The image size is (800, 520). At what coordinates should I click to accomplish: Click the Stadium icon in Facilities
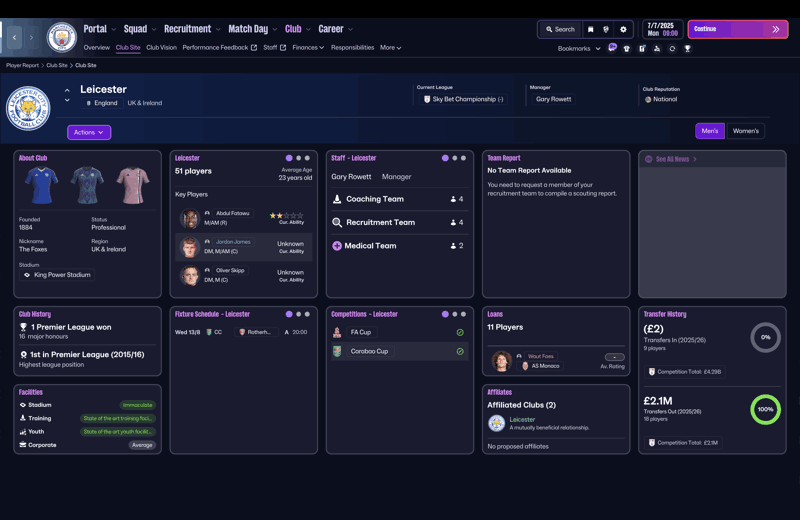22,405
